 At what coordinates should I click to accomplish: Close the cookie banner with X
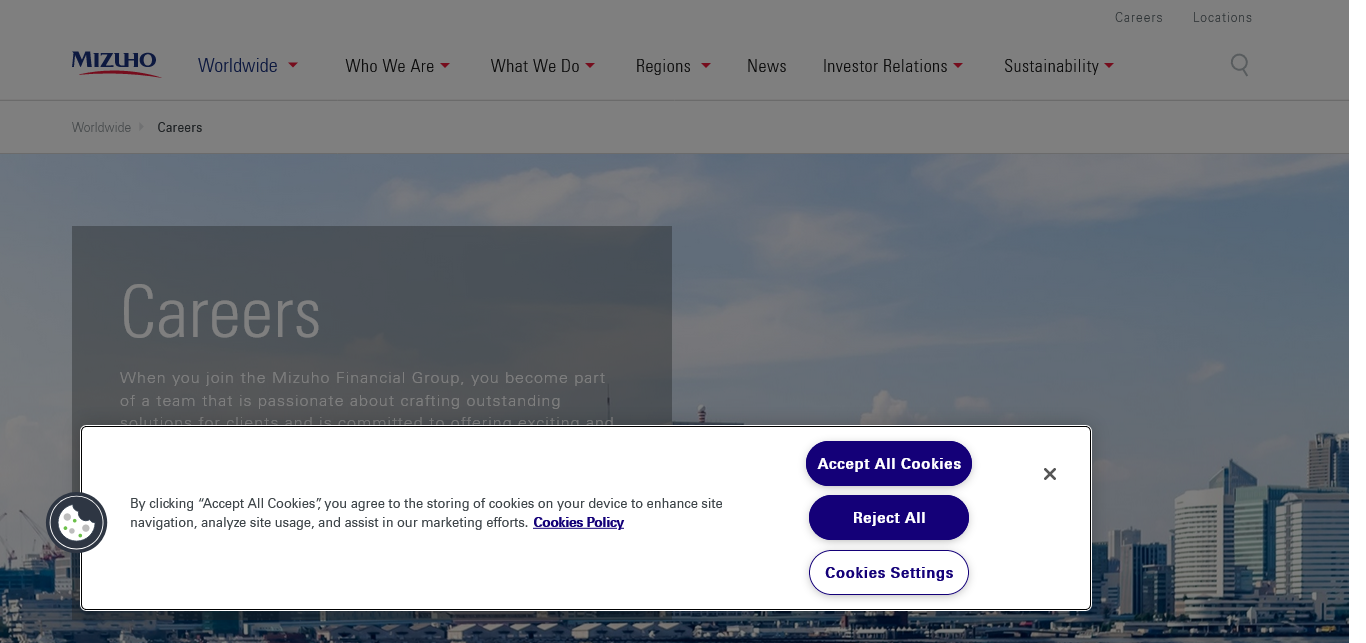pyautogui.click(x=1049, y=474)
